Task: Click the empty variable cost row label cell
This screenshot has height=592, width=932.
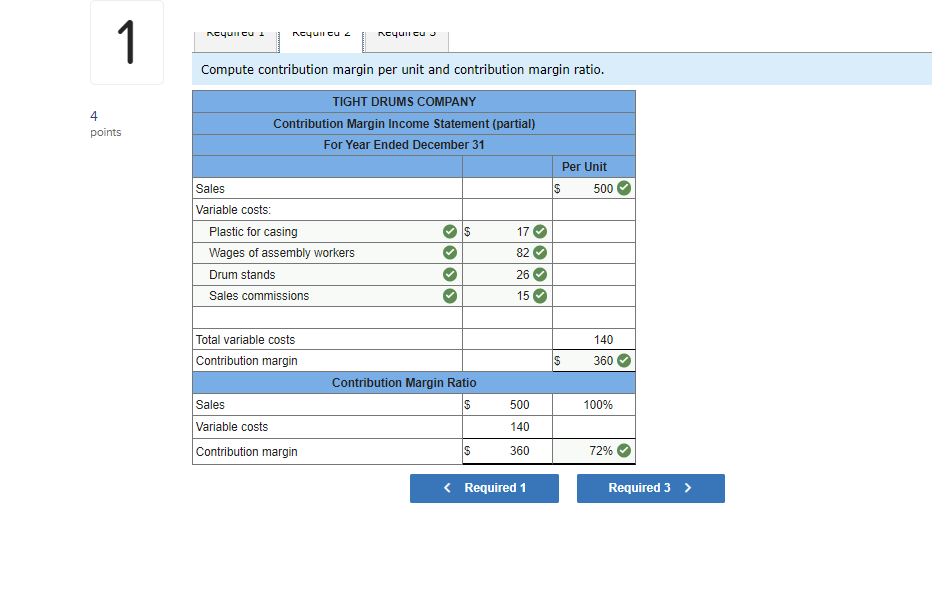Action: 328,317
